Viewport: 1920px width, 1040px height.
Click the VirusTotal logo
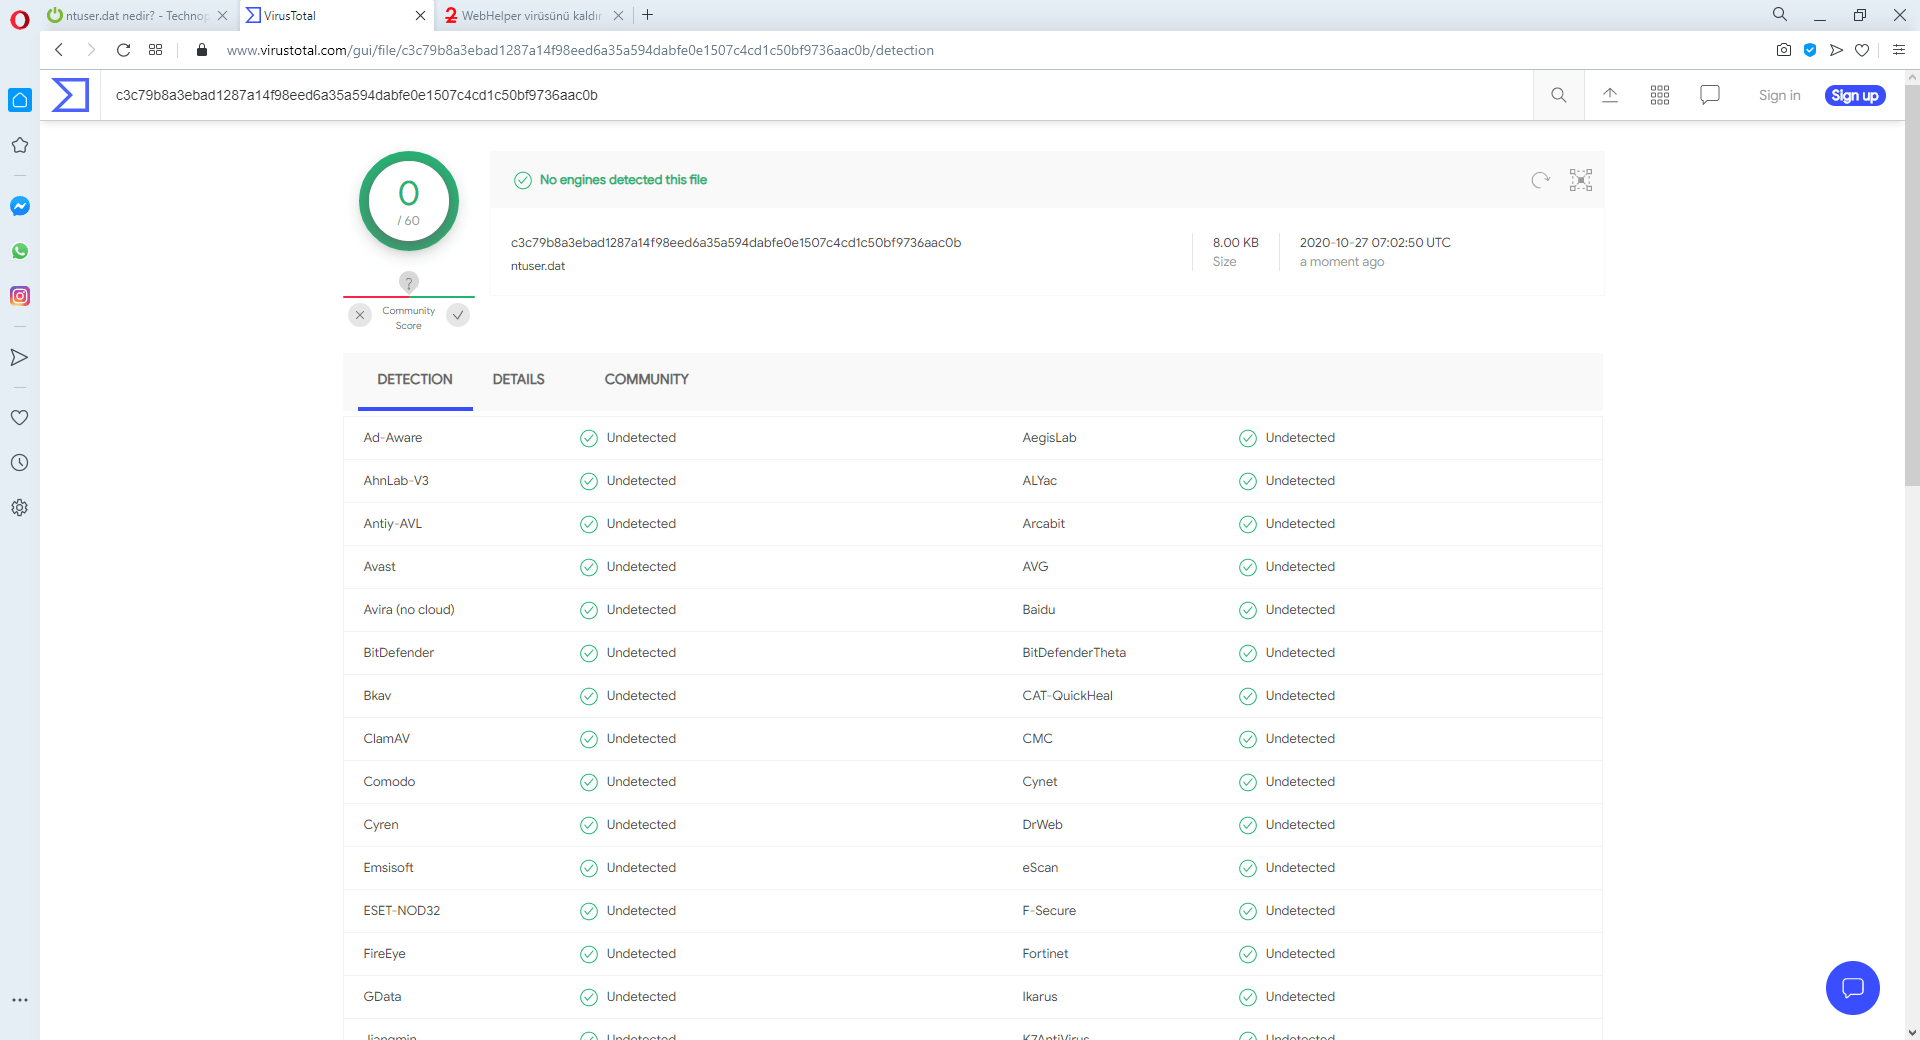70,95
